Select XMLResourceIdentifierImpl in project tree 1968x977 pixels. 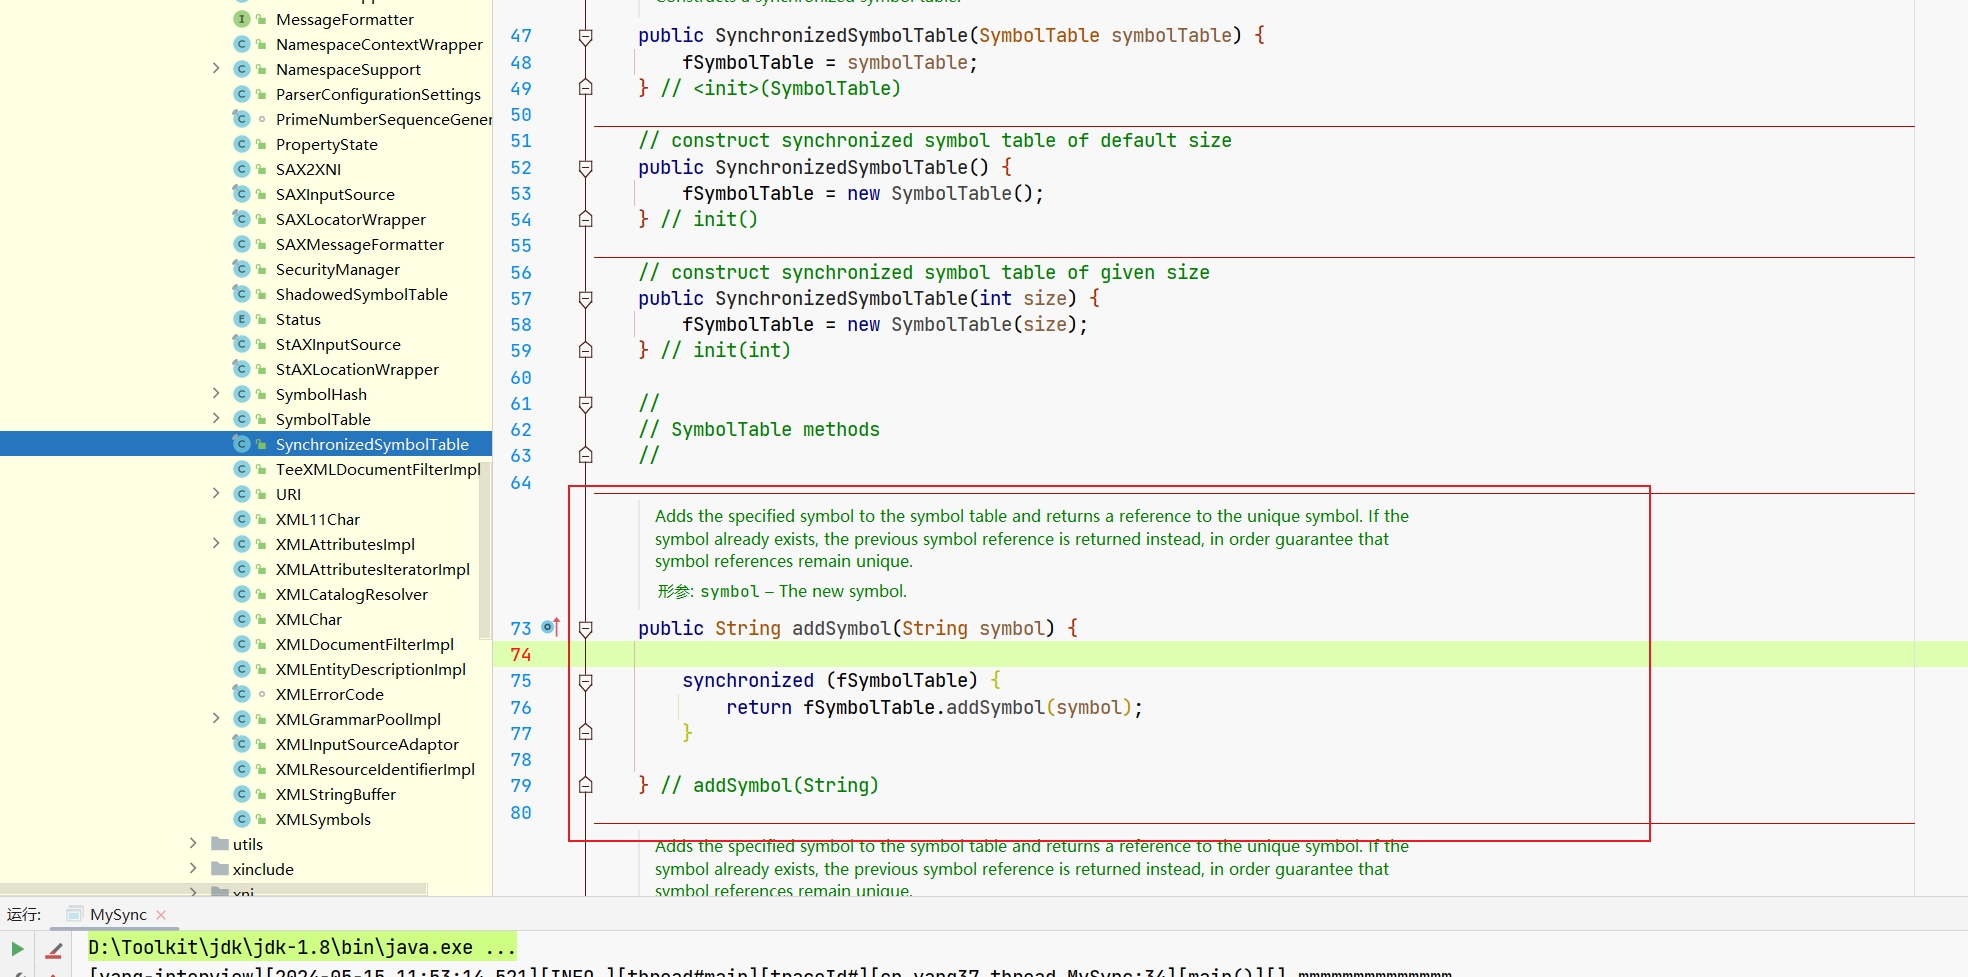(x=375, y=769)
